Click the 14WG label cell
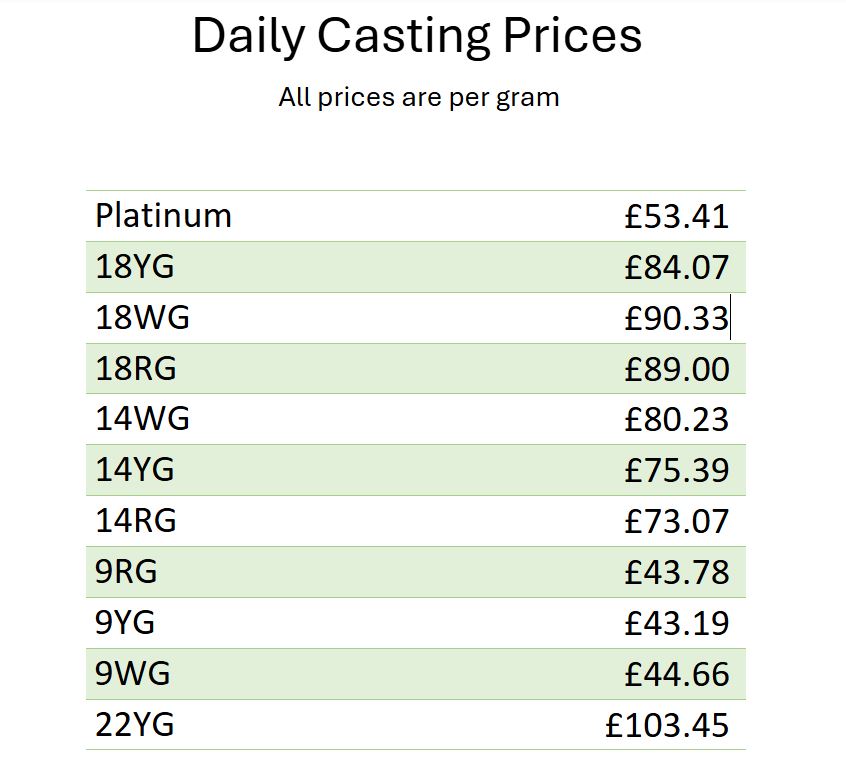 click(142, 419)
